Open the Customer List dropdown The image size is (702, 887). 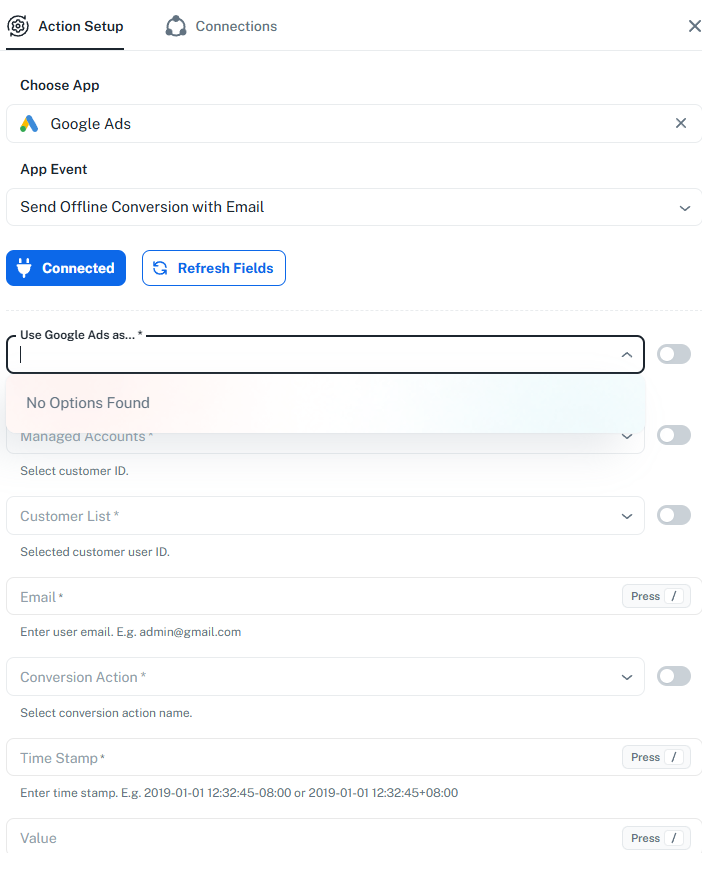[x=325, y=516]
